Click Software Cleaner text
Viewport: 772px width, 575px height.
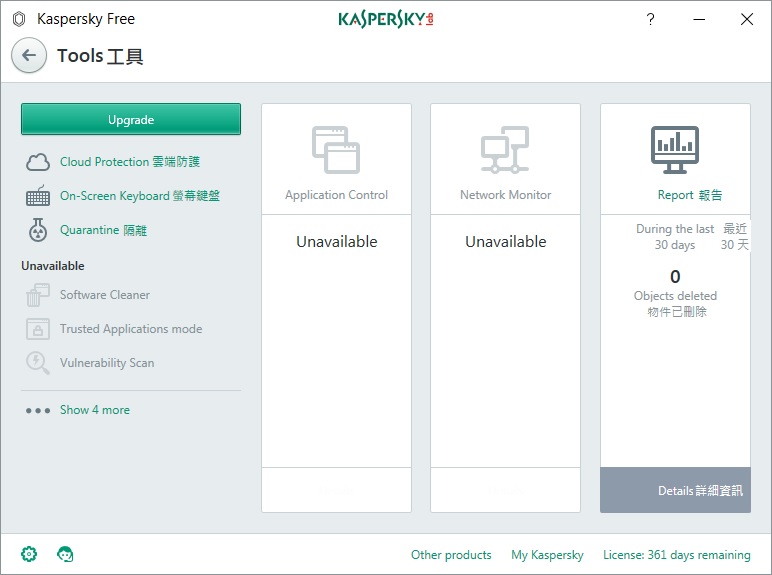pyautogui.click(x=105, y=295)
